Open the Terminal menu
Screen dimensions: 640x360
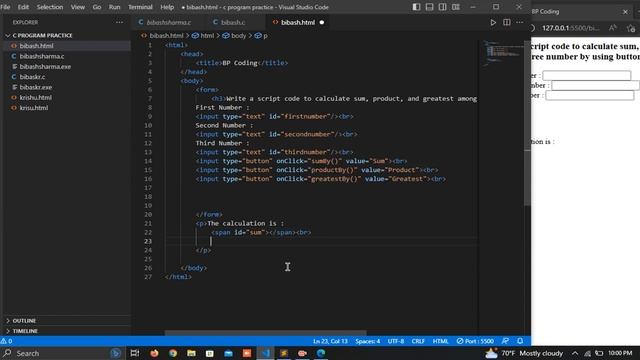(140, 7)
